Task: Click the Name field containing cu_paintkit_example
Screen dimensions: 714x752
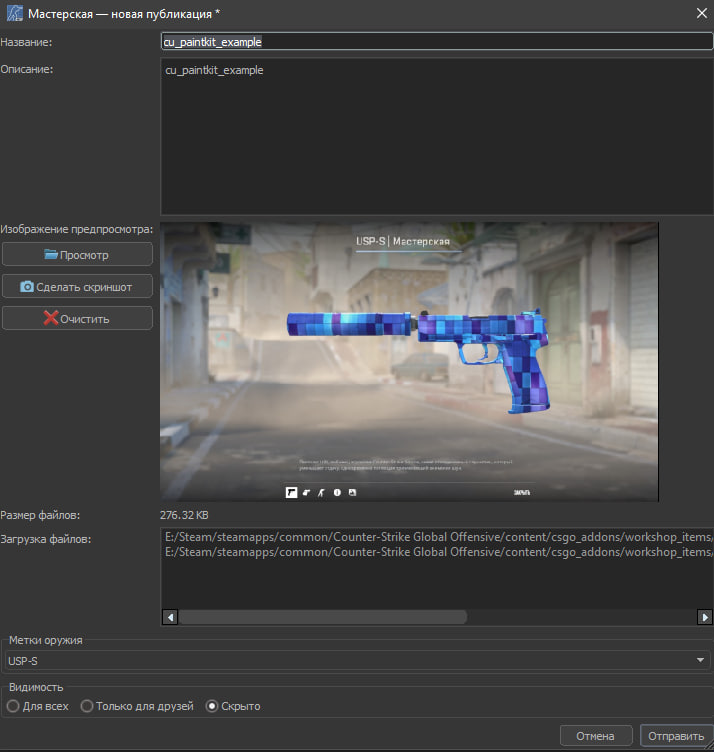Action: pos(437,42)
